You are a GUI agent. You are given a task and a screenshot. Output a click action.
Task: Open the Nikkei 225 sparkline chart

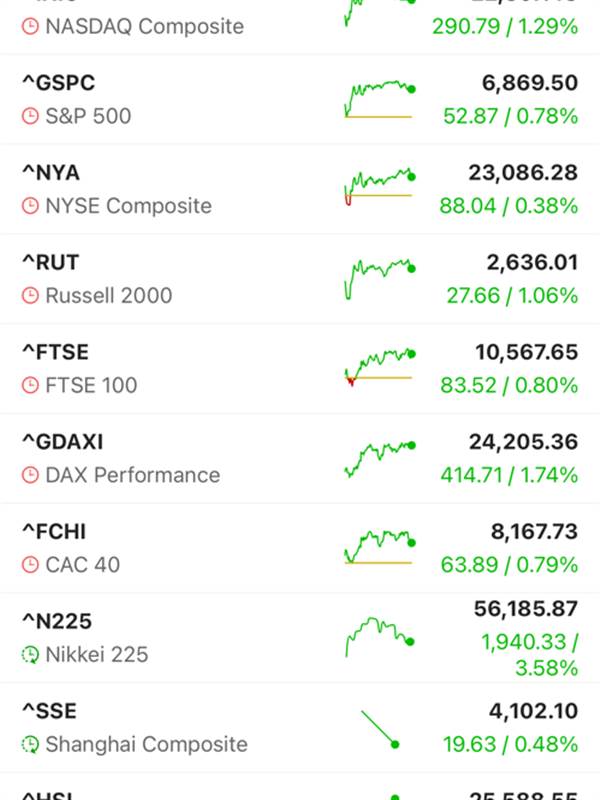pos(379,637)
